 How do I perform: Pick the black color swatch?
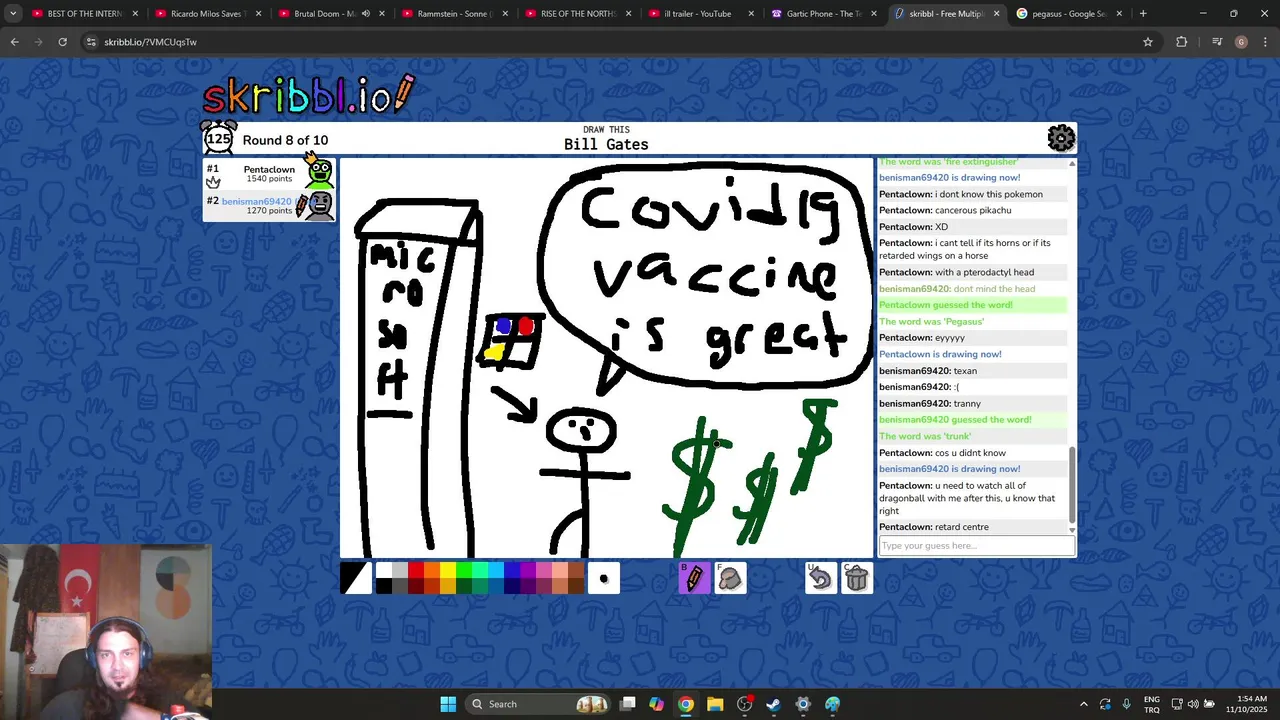384,586
